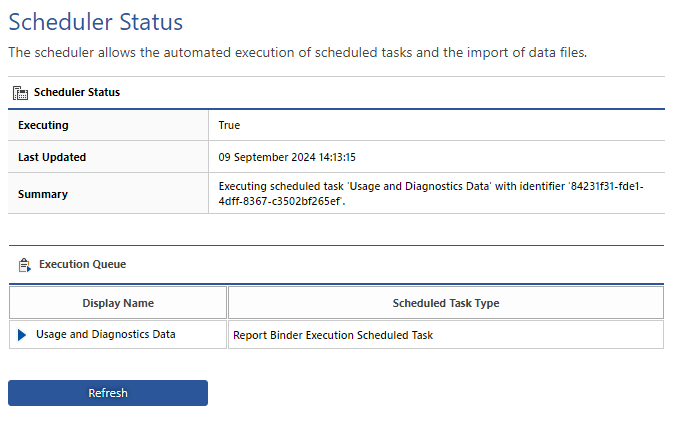
Task: Select the Scheduled Task Type column header
Action: (x=446, y=303)
